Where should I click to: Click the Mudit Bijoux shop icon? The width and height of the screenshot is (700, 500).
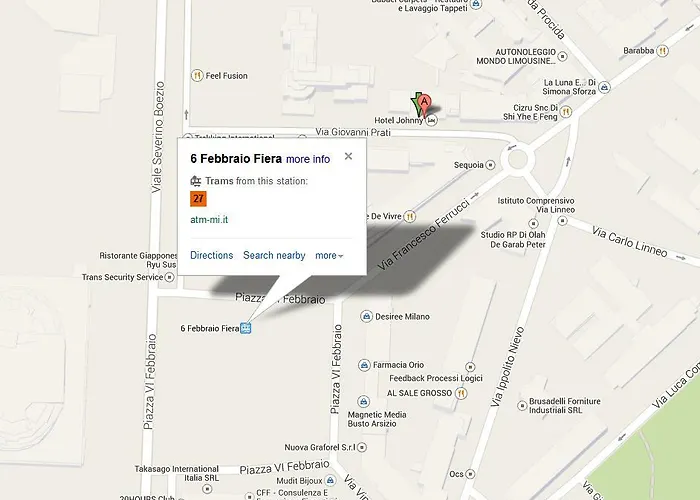pos(330,480)
